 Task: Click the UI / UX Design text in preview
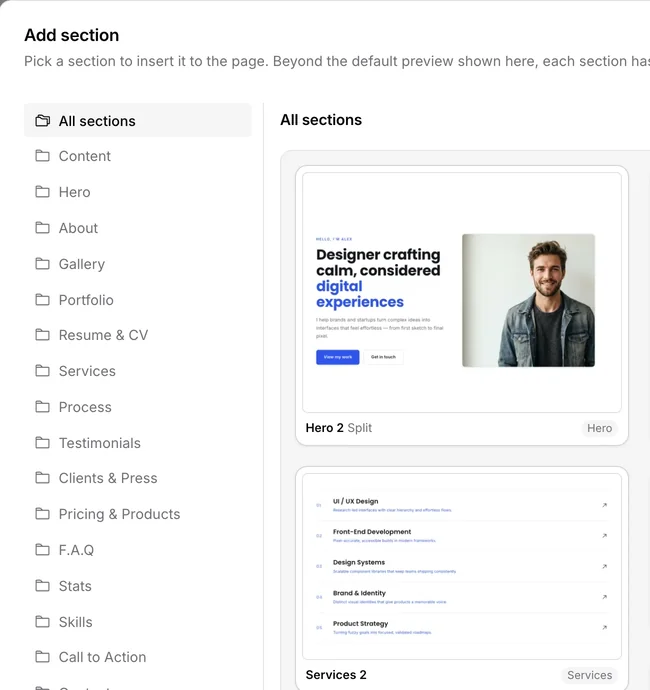tap(356, 501)
